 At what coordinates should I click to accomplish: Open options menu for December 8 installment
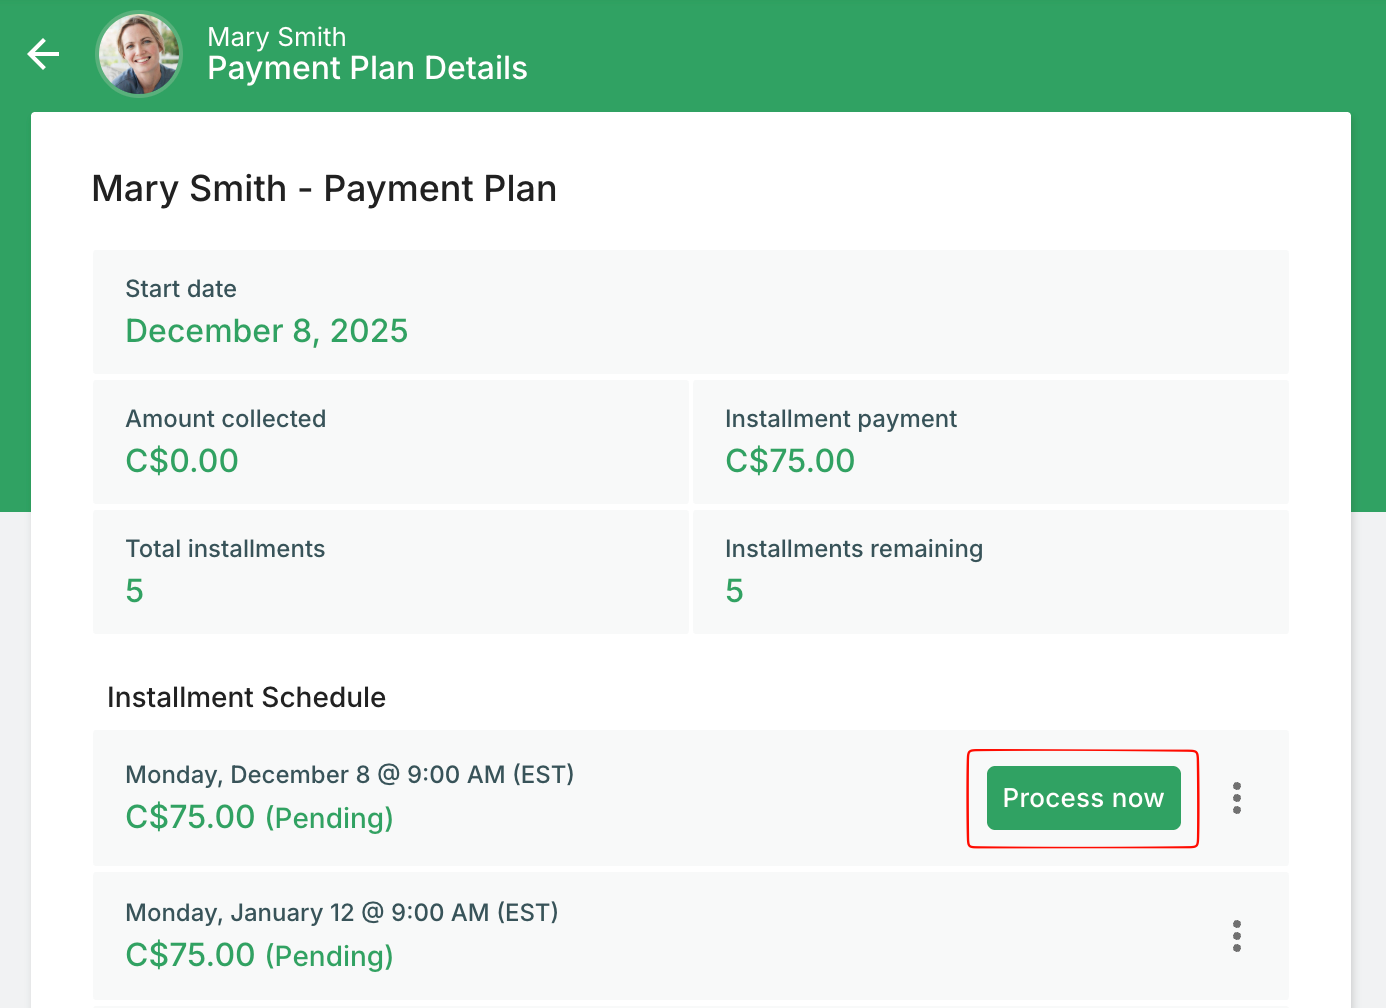pyautogui.click(x=1237, y=798)
